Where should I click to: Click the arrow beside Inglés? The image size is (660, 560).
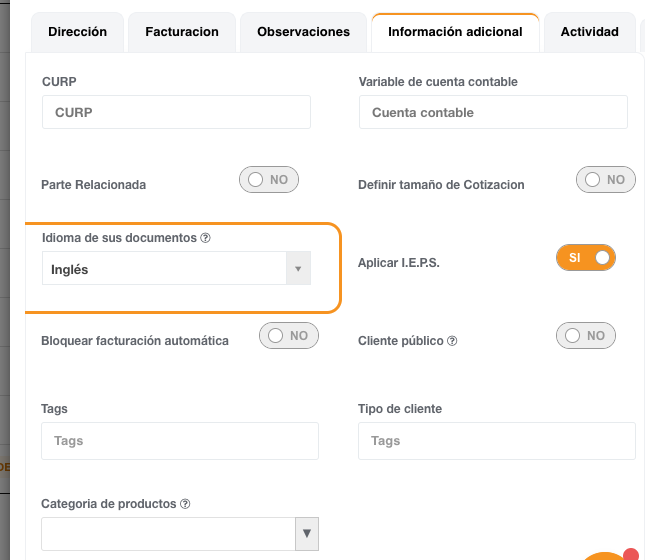(298, 268)
